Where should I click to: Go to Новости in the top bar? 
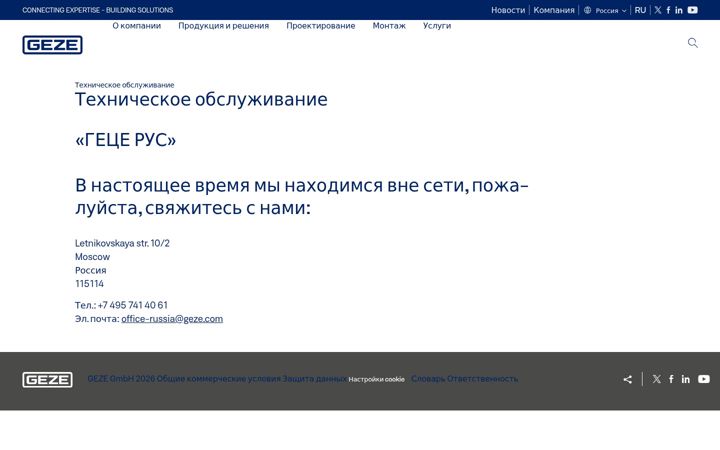(x=508, y=10)
